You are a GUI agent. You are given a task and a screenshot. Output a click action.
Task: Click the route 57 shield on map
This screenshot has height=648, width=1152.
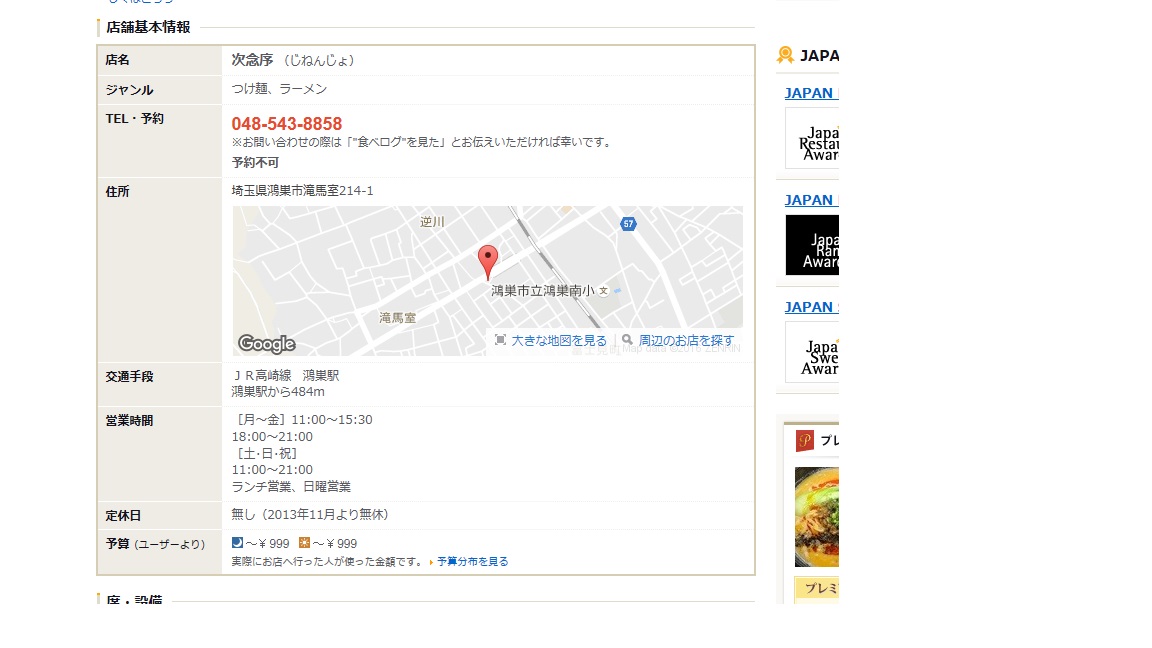pyautogui.click(x=628, y=224)
